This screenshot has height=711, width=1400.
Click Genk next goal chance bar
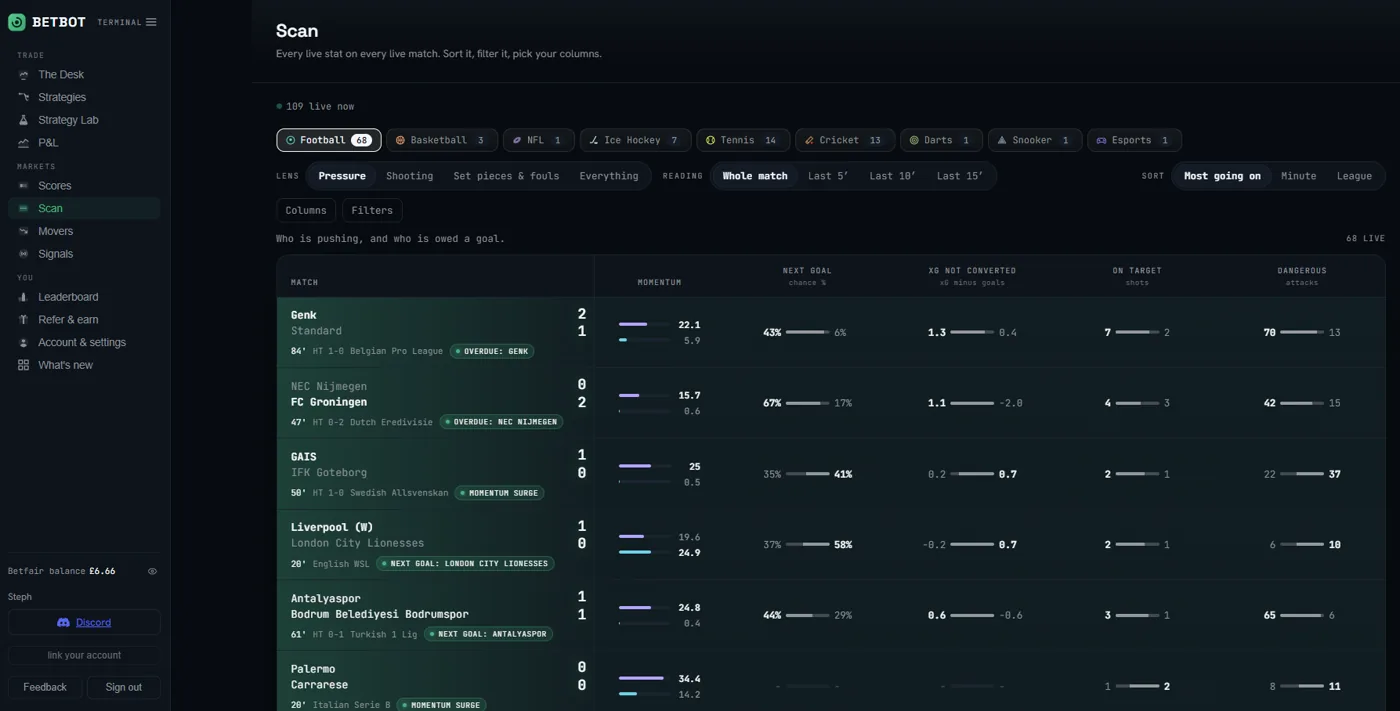[807, 332]
